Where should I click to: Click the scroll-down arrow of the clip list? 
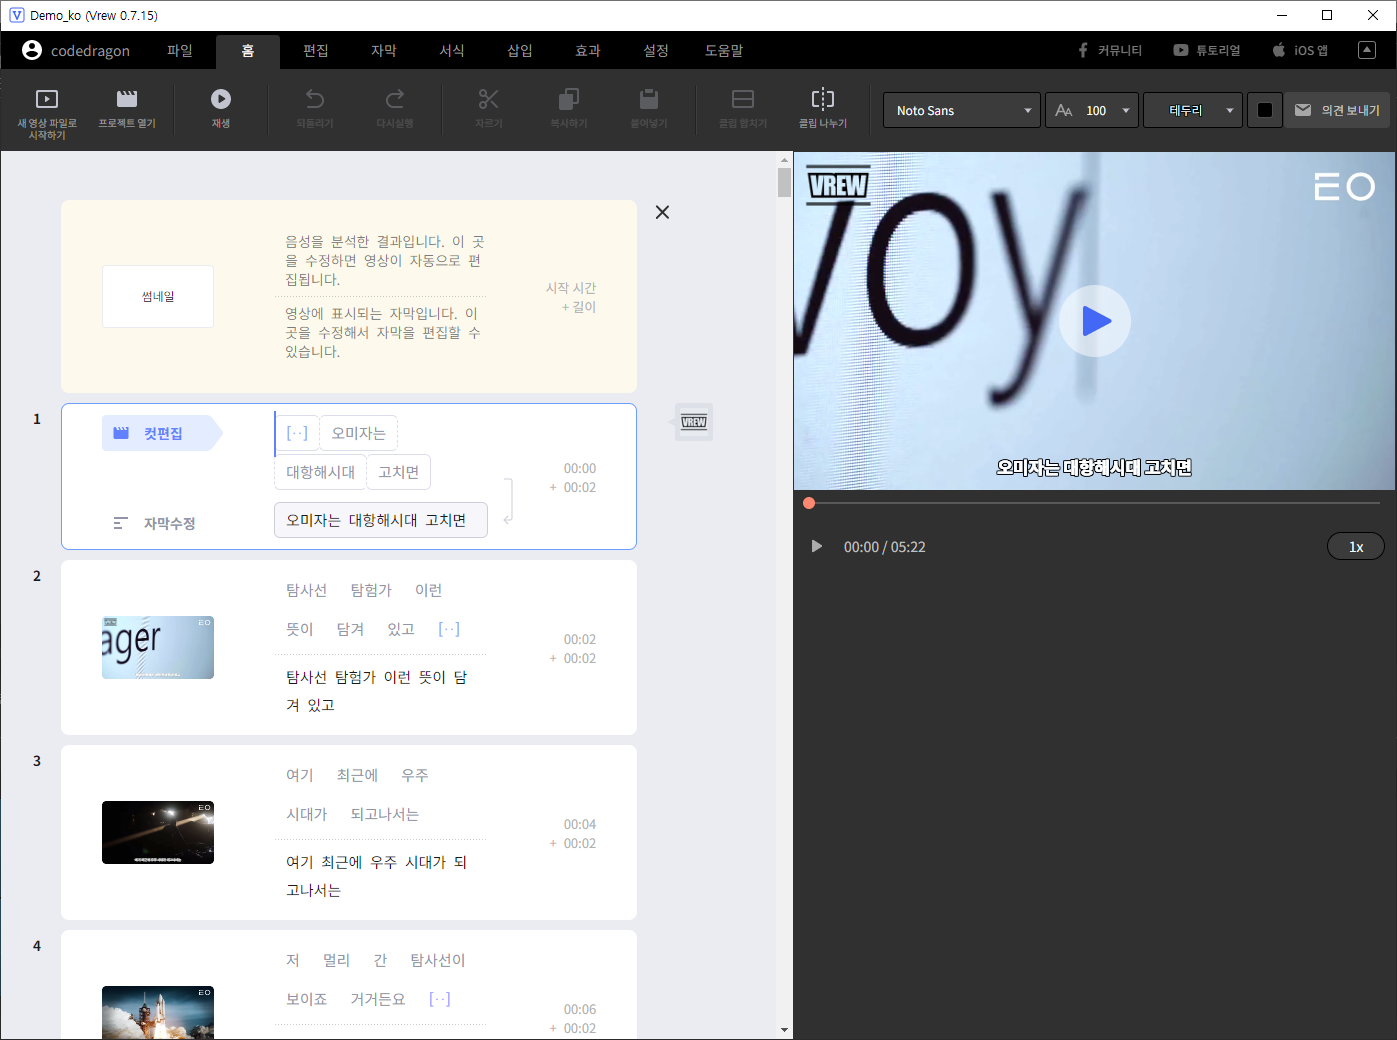coord(784,1030)
